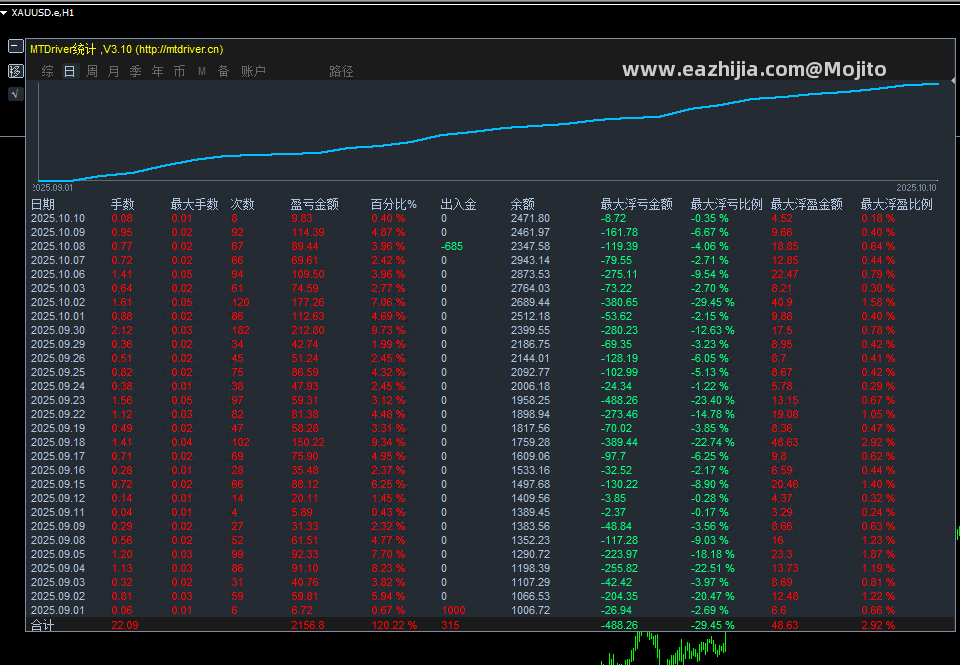Click the 2025.09.01 chart start date label
960x665 pixels.
[53, 188]
